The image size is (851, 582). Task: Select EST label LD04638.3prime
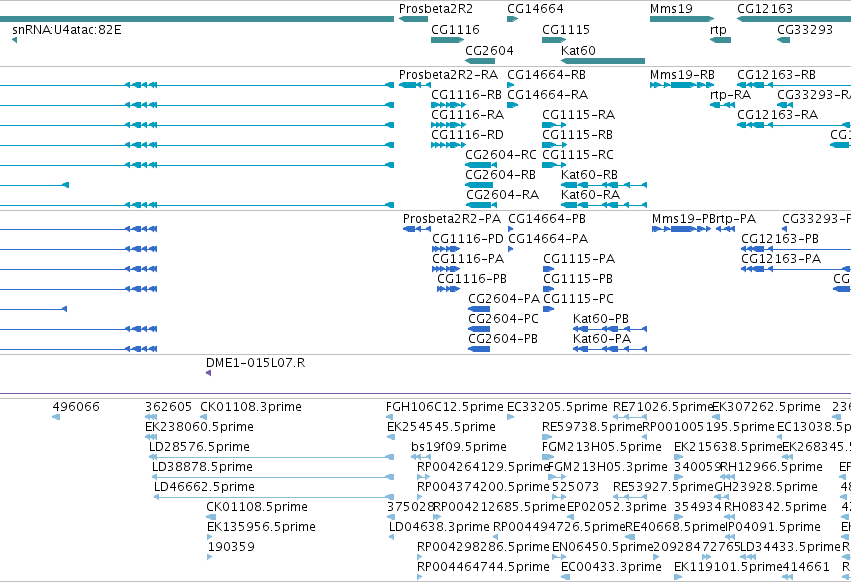[439, 527]
